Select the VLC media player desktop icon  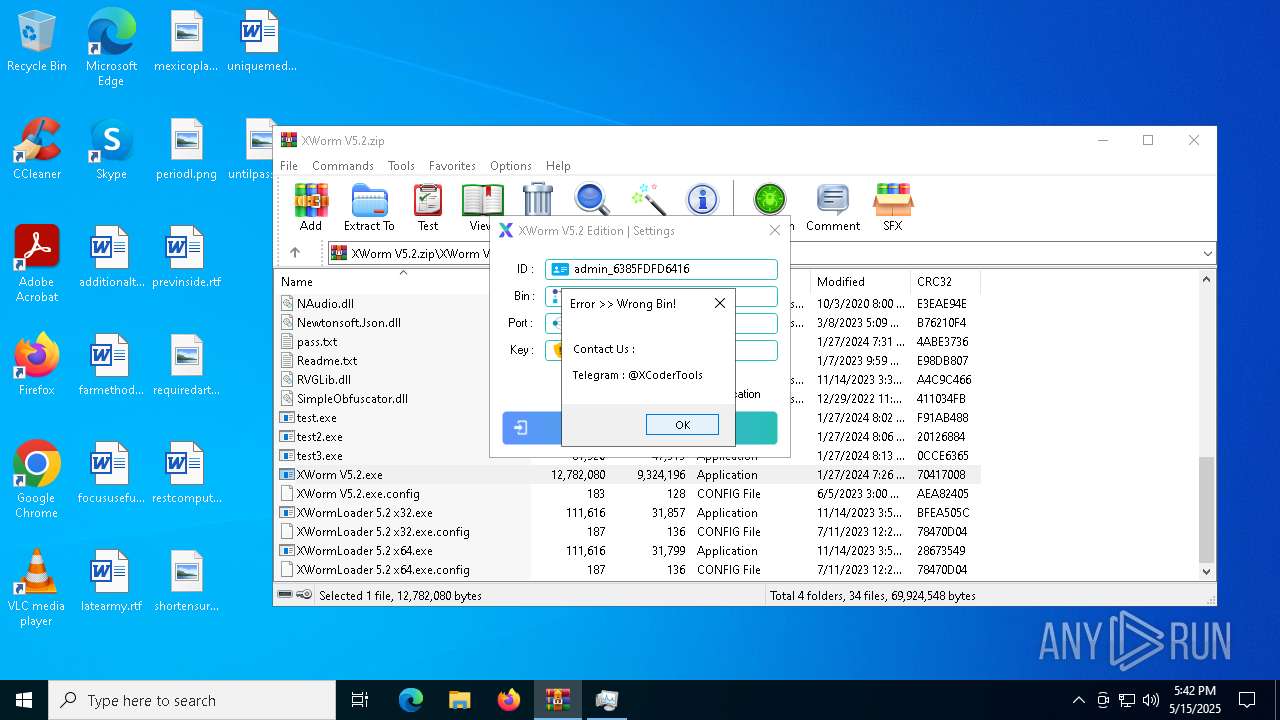click(x=37, y=588)
